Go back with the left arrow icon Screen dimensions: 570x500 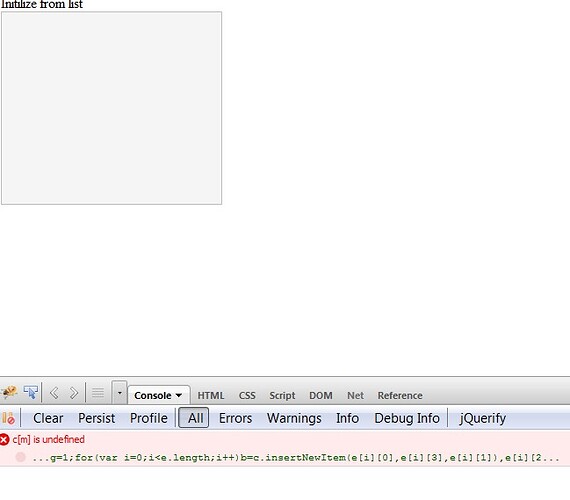[x=54, y=393]
